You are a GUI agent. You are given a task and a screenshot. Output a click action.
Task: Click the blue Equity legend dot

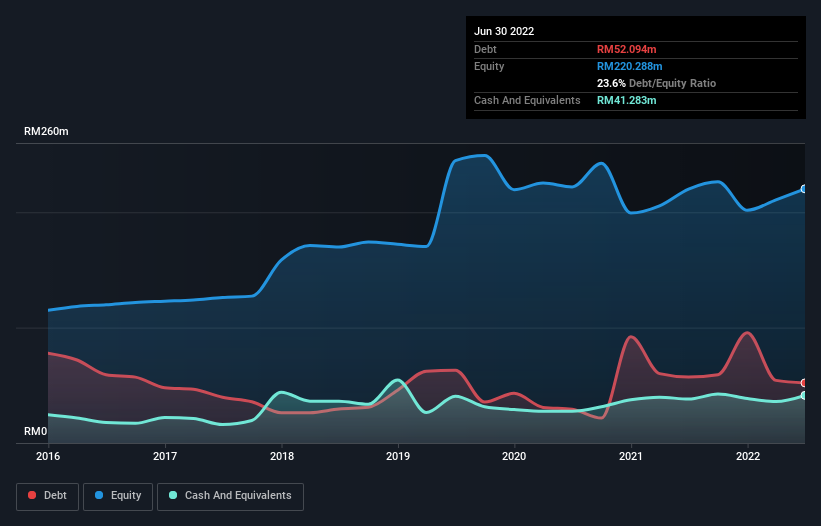[x=99, y=495]
